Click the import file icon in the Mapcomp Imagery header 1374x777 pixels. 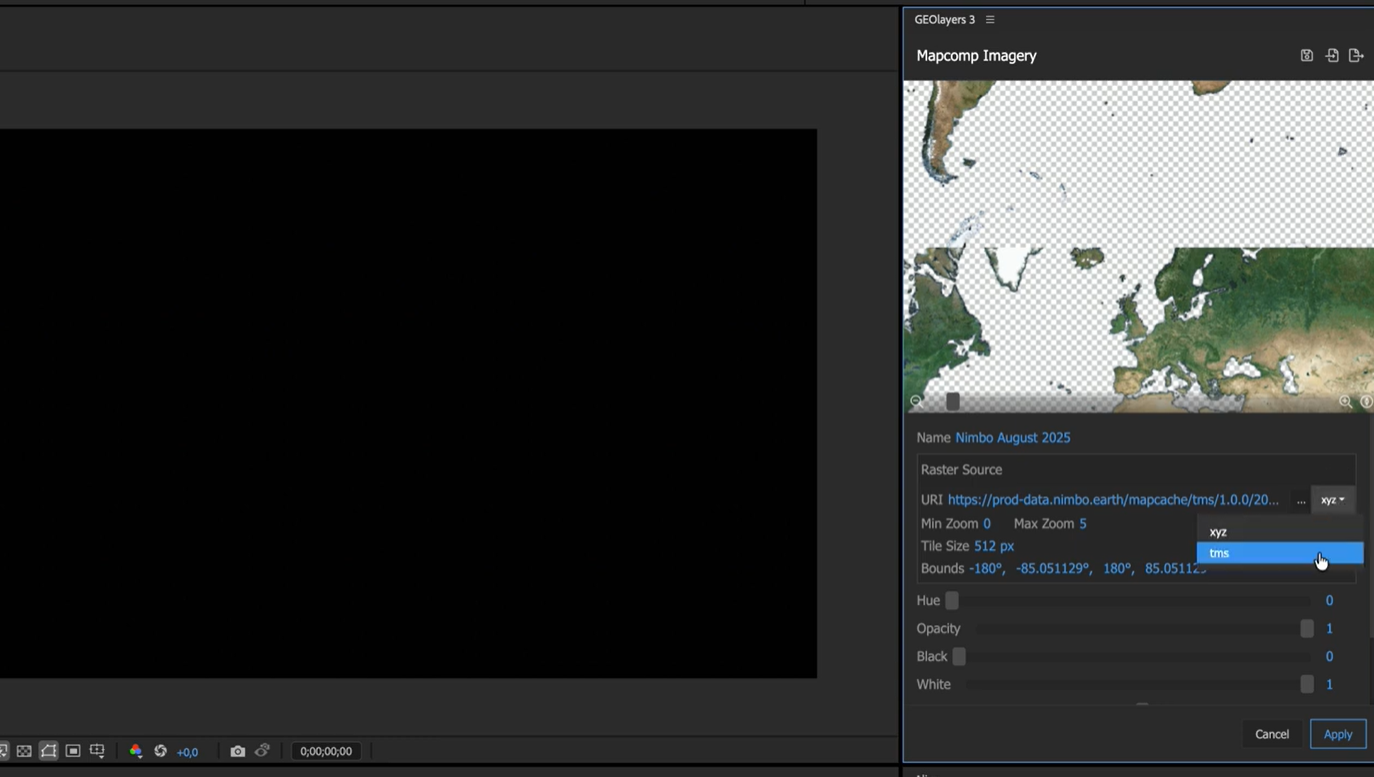coord(1332,56)
